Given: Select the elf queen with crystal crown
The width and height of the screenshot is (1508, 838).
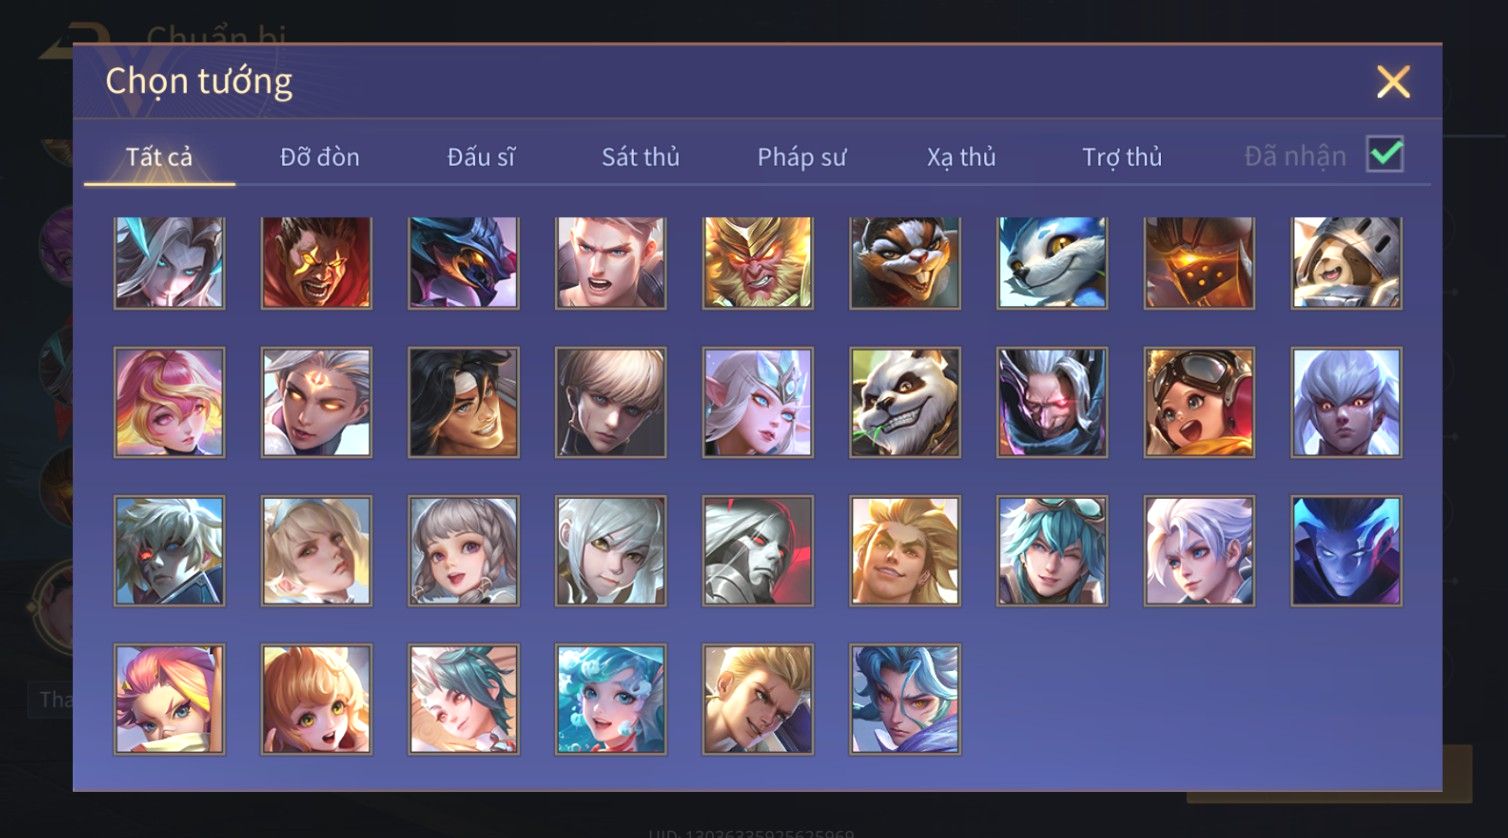Looking at the screenshot, I should click(758, 403).
